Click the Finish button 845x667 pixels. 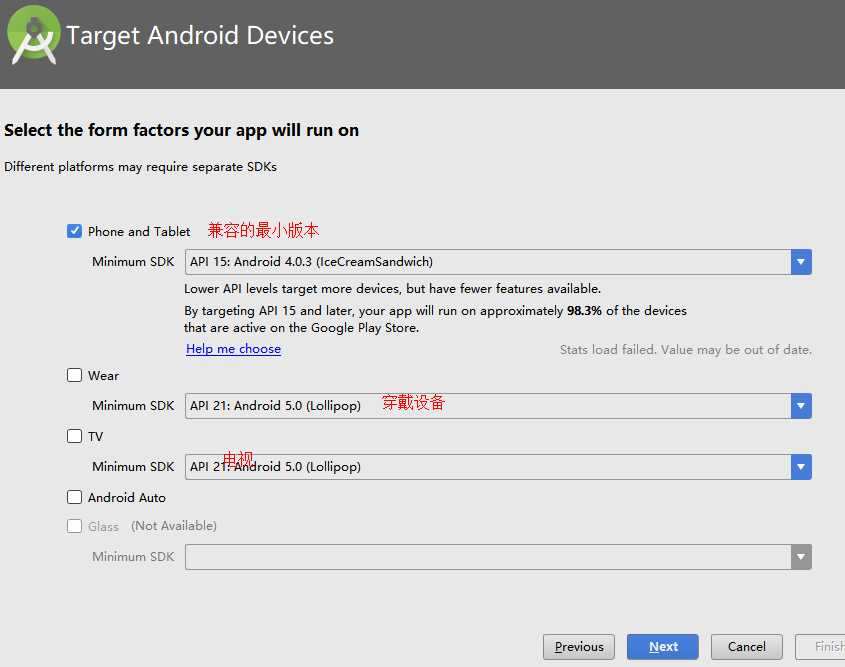pos(820,647)
